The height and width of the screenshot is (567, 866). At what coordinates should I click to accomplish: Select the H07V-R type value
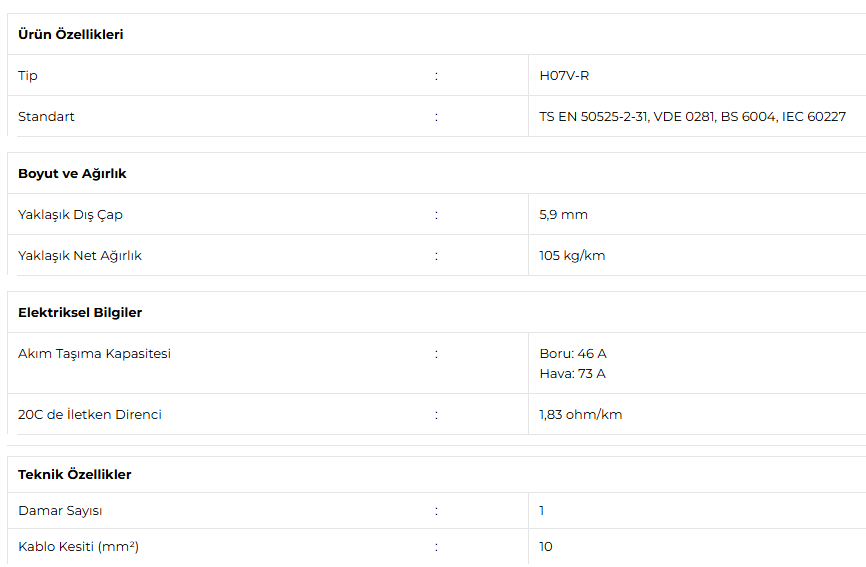[x=564, y=76]
